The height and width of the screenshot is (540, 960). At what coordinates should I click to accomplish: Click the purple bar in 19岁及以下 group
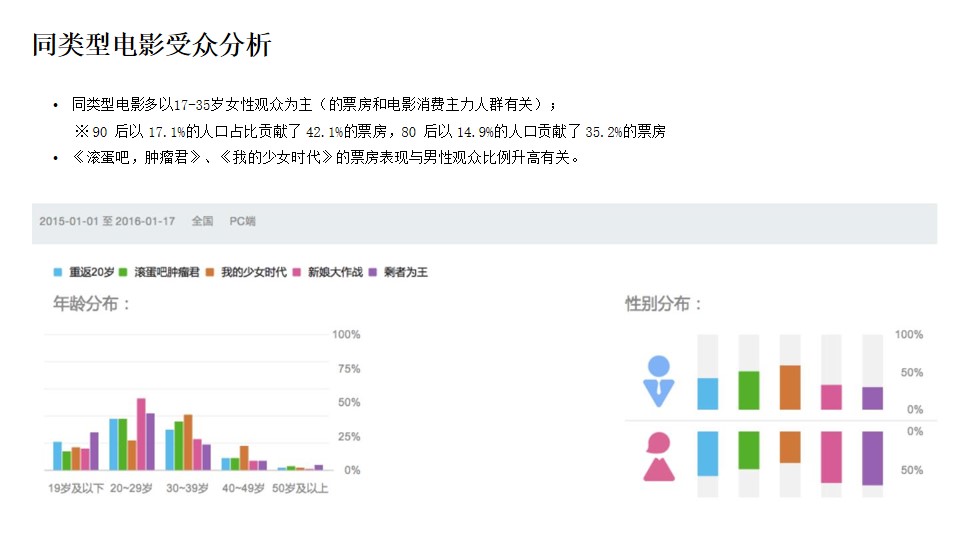pos(94,451)
